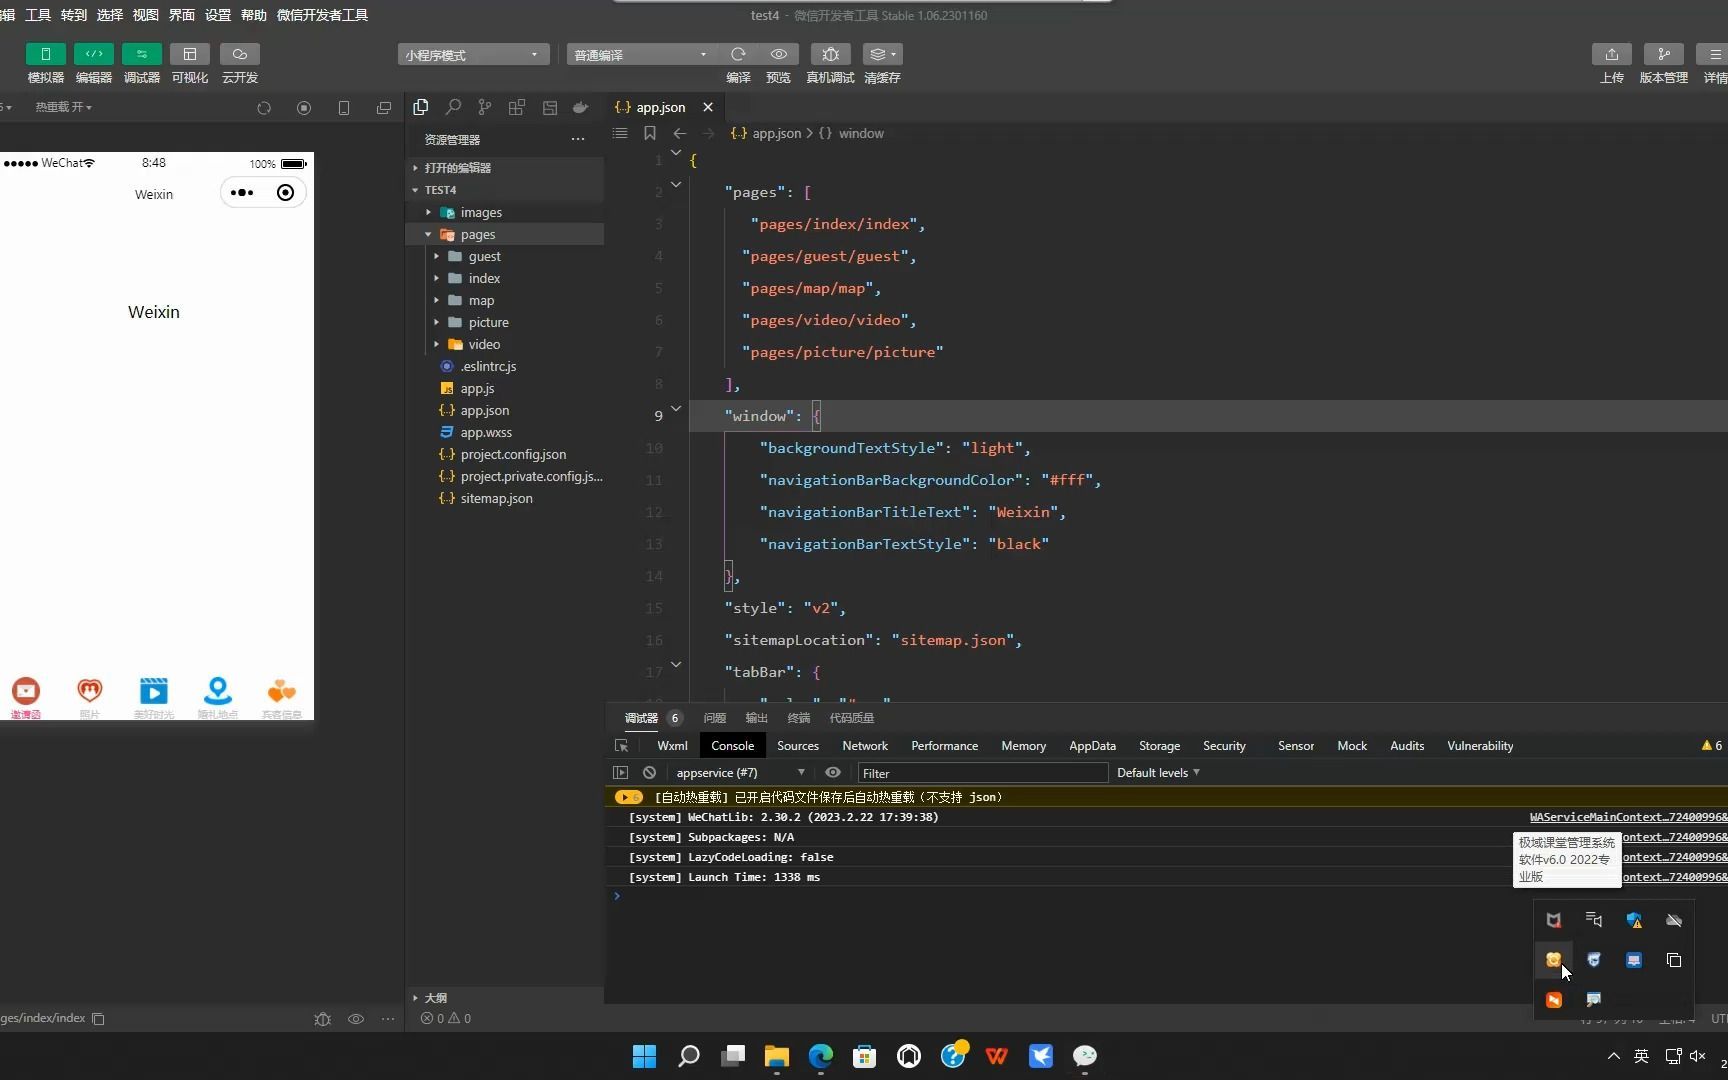The image size is (1728, 1080).
Task: Open Microsoft Edge from taskbar
Action: [x=821, y=1056]
